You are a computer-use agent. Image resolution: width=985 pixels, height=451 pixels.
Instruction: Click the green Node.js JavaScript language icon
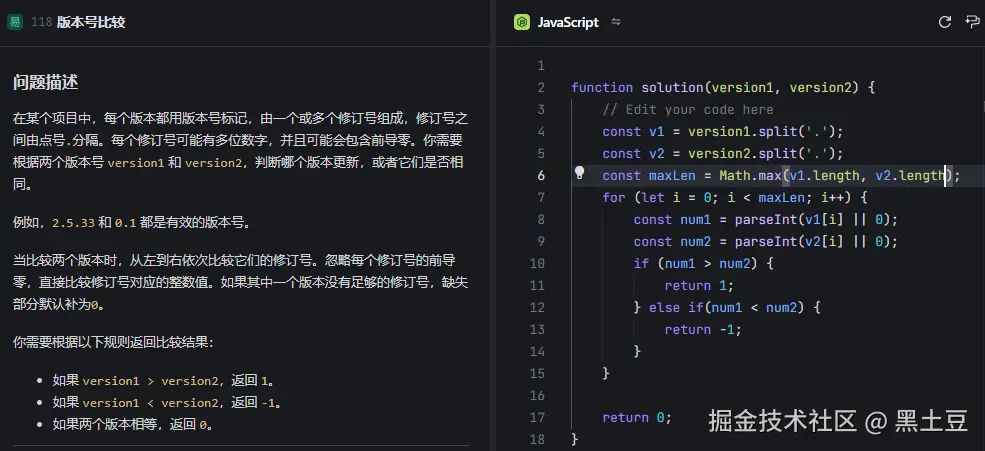tap(521, 23)
